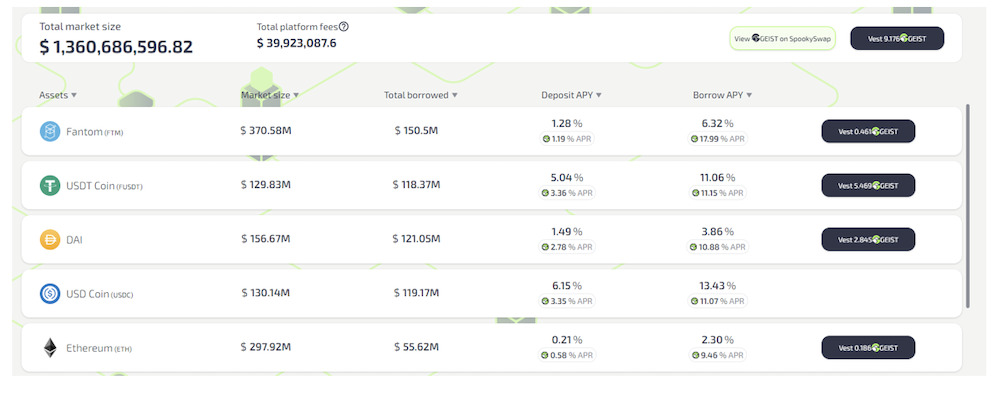Open the USD Coin (USDC) asset name
Viewport: 1000px width, 394px height.
[100, 295]
